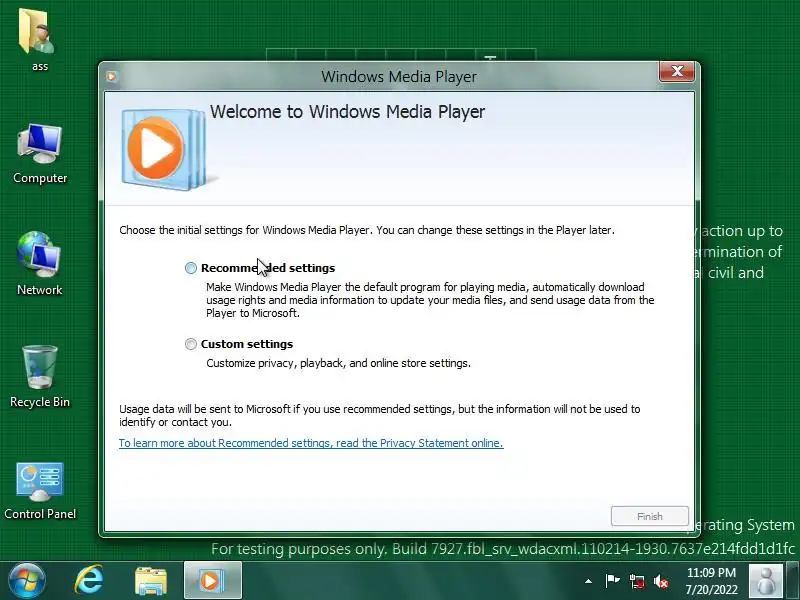Click the network status tray icon
The image size is (800, 600).
pos(636,581)
